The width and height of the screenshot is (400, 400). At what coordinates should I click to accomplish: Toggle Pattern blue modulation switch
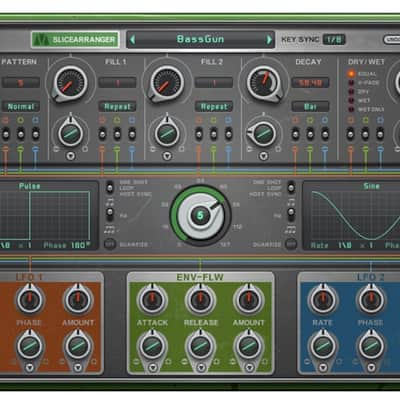pos(35,133)
